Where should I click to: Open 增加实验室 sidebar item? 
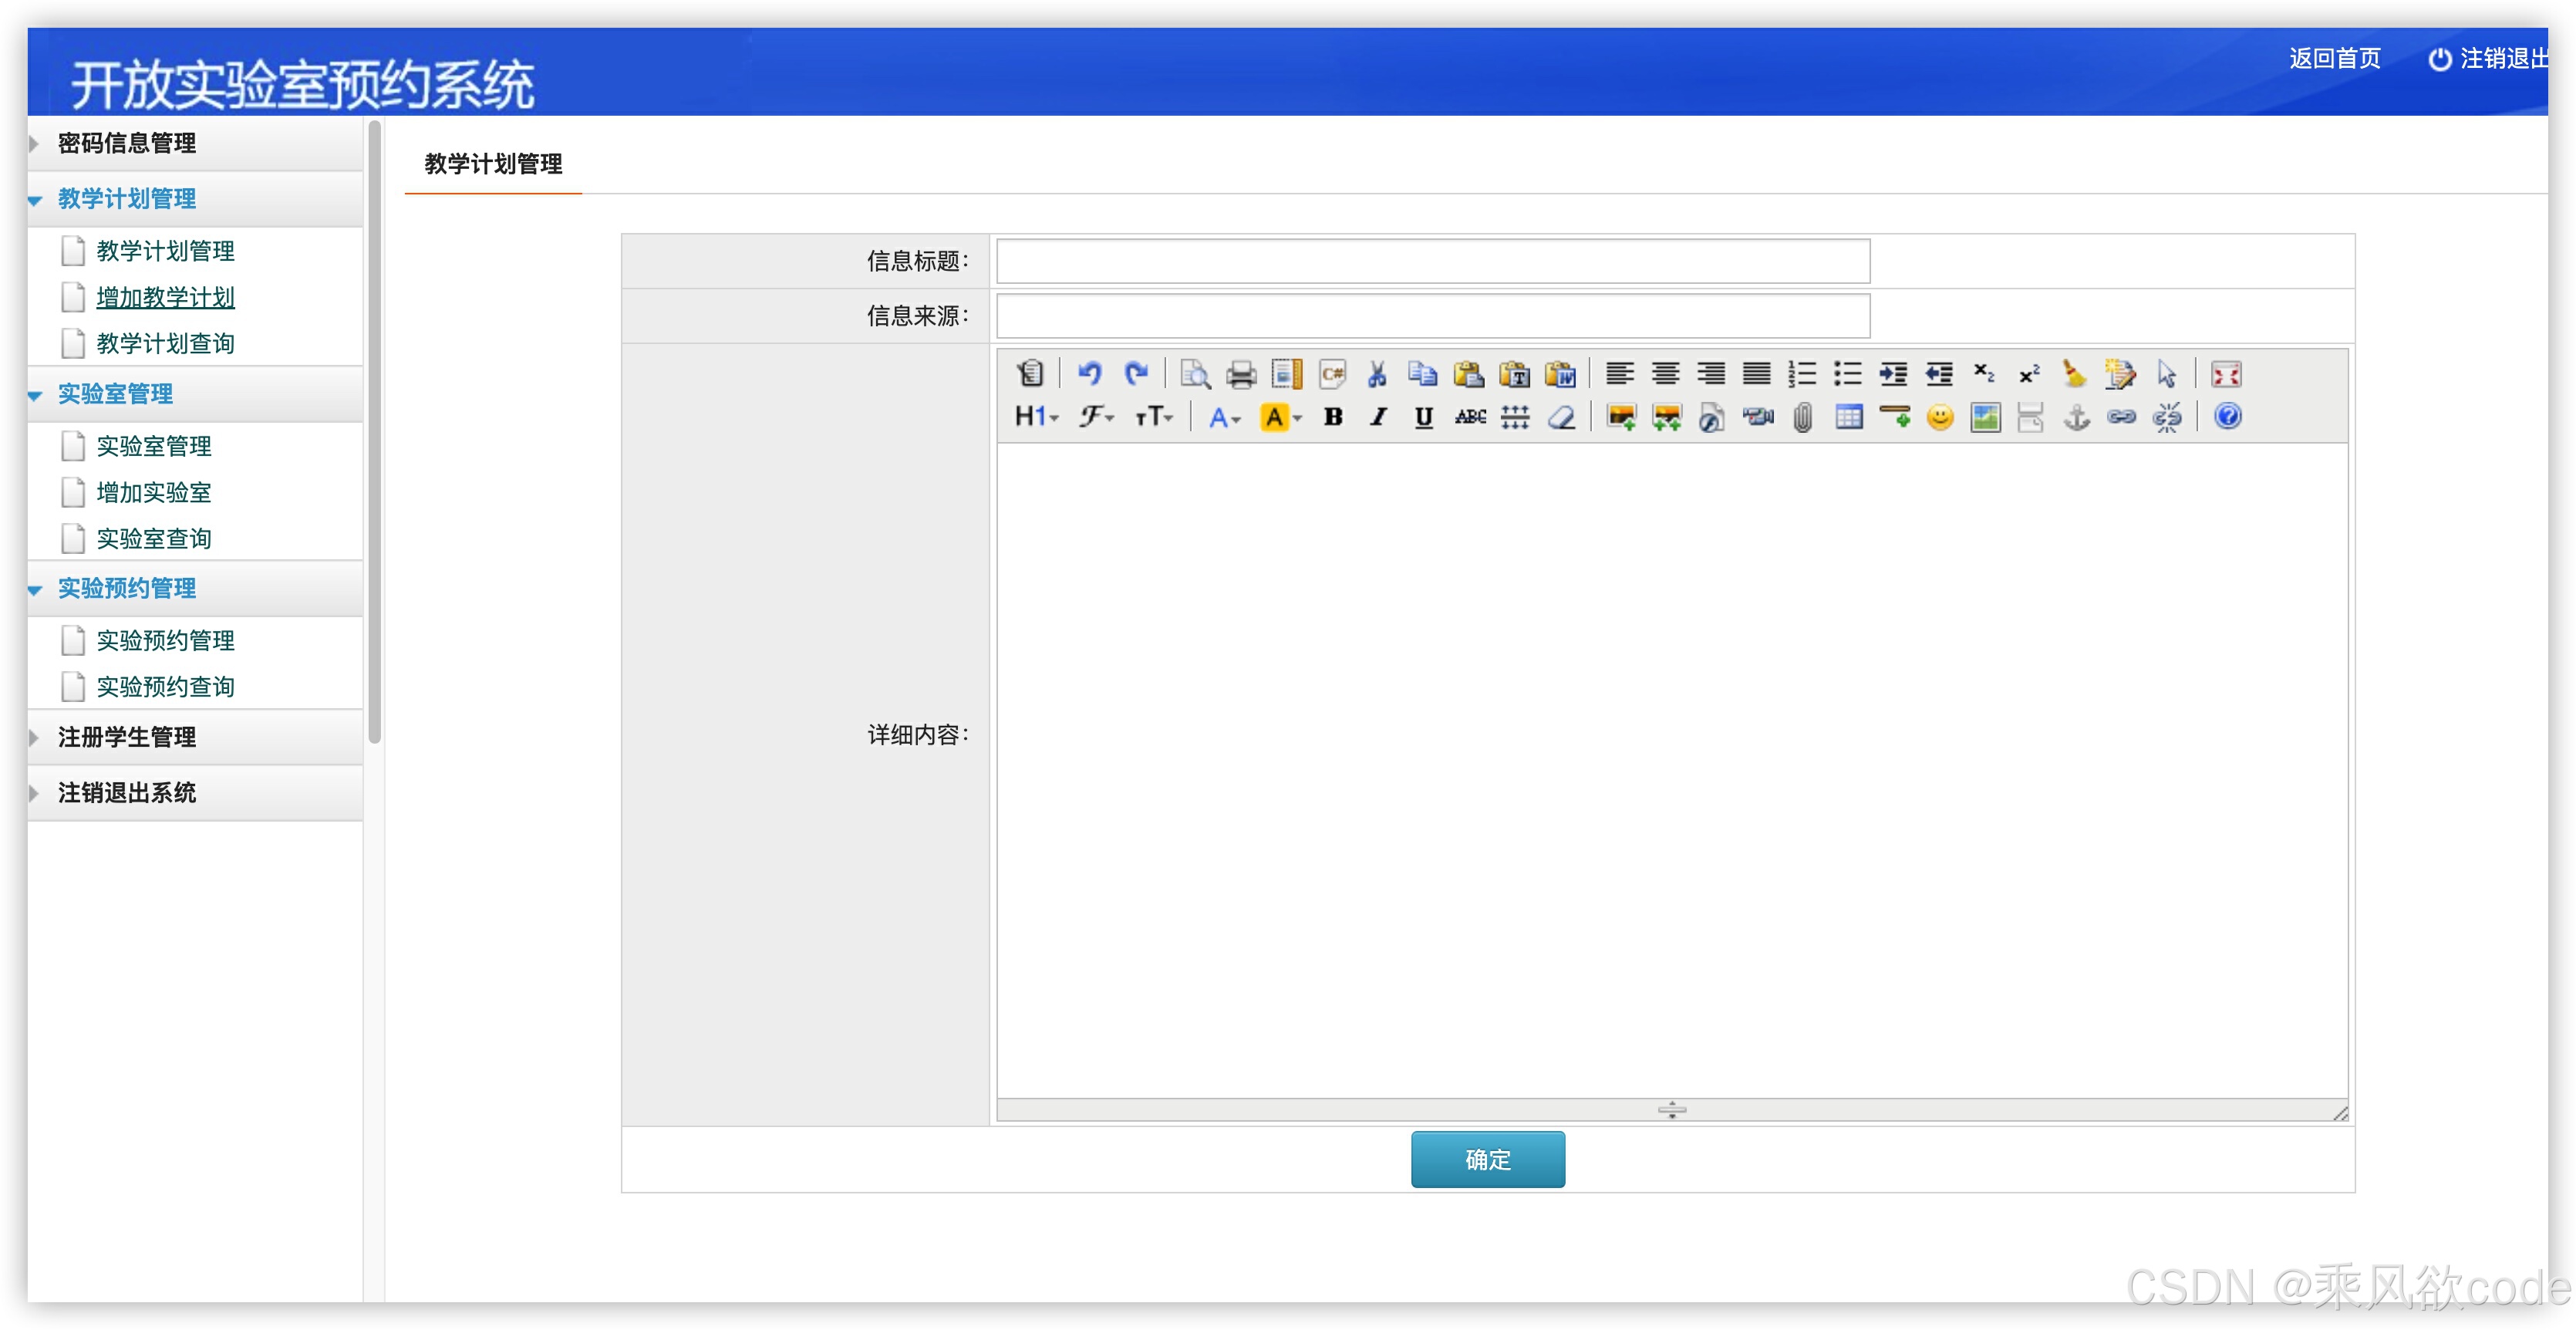tap(154, 492)
